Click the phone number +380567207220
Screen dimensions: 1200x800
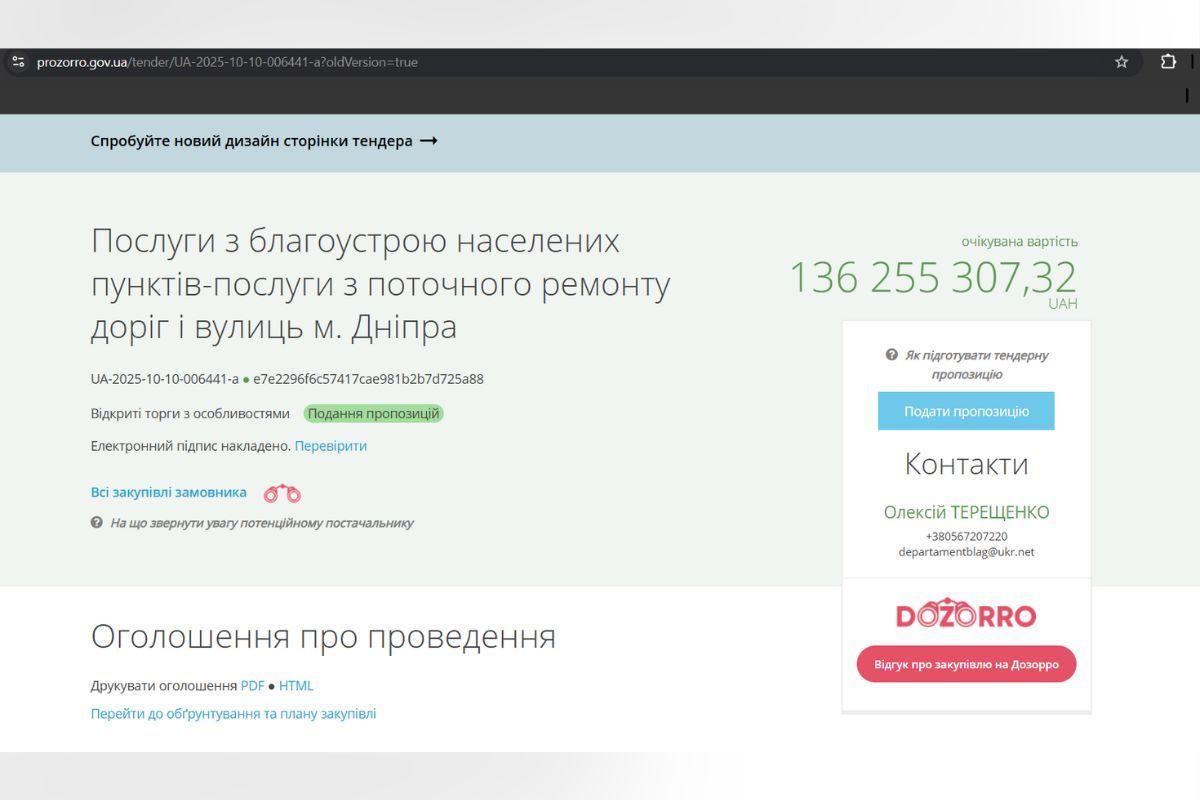965,535
